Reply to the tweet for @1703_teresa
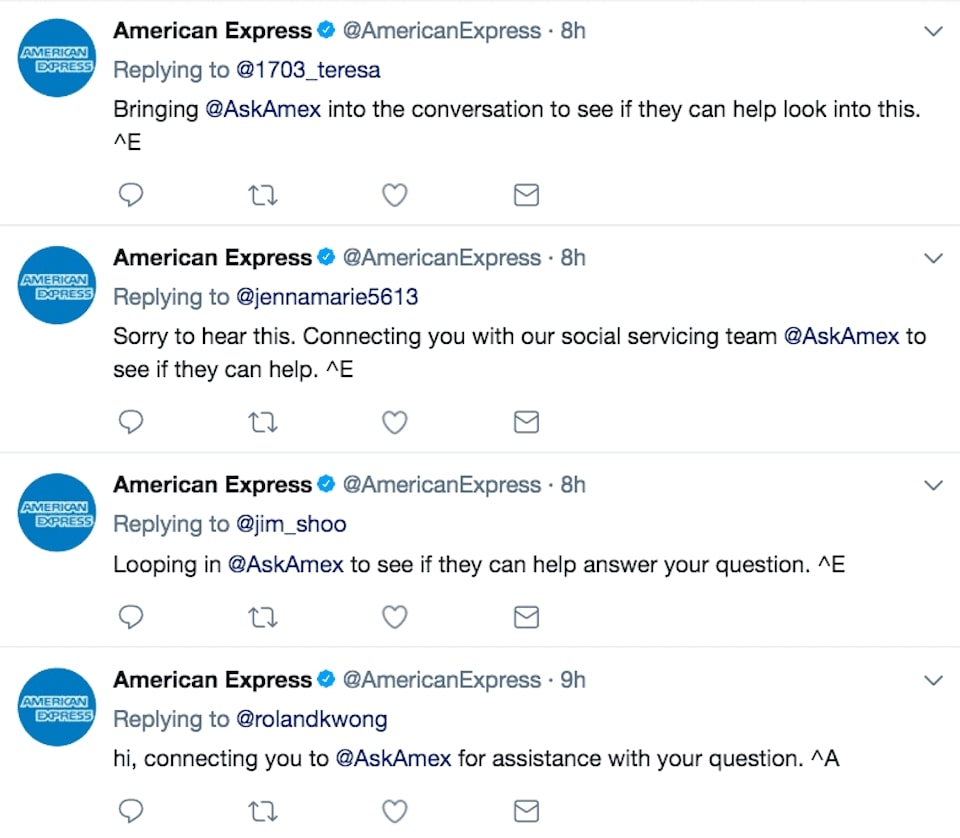The width and height of the screenshot is (960, 838). pyautogui.click(x=130, y=195)
